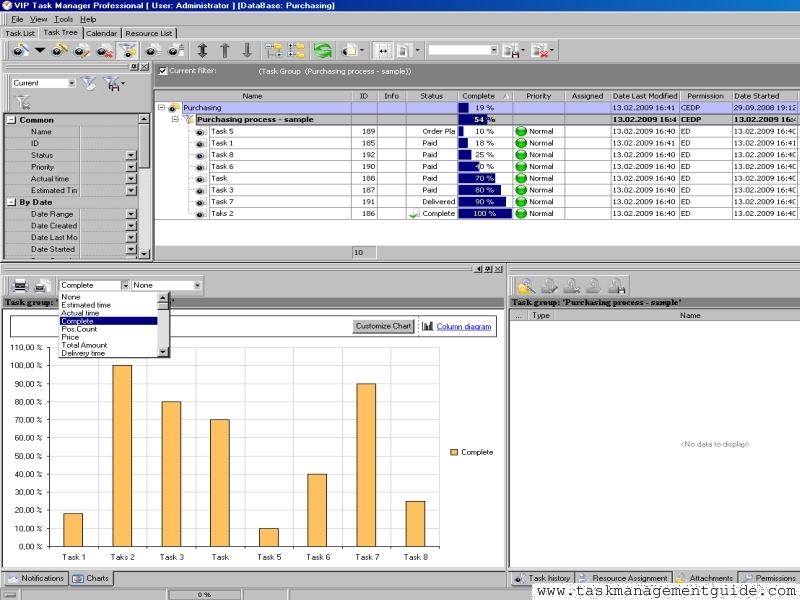Open the Help menu
The width and height of the screenshot is (800, 600).
coord(88,19)
